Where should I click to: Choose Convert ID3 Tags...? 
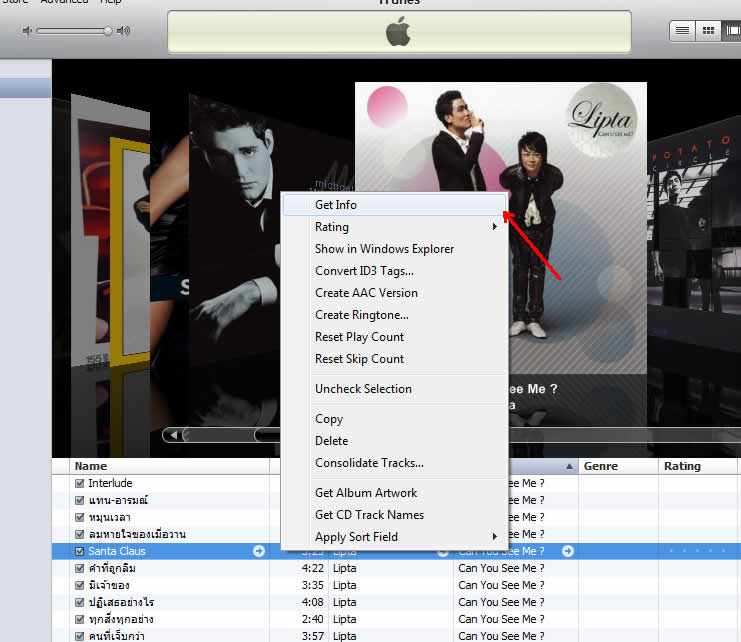click(394, 271)
